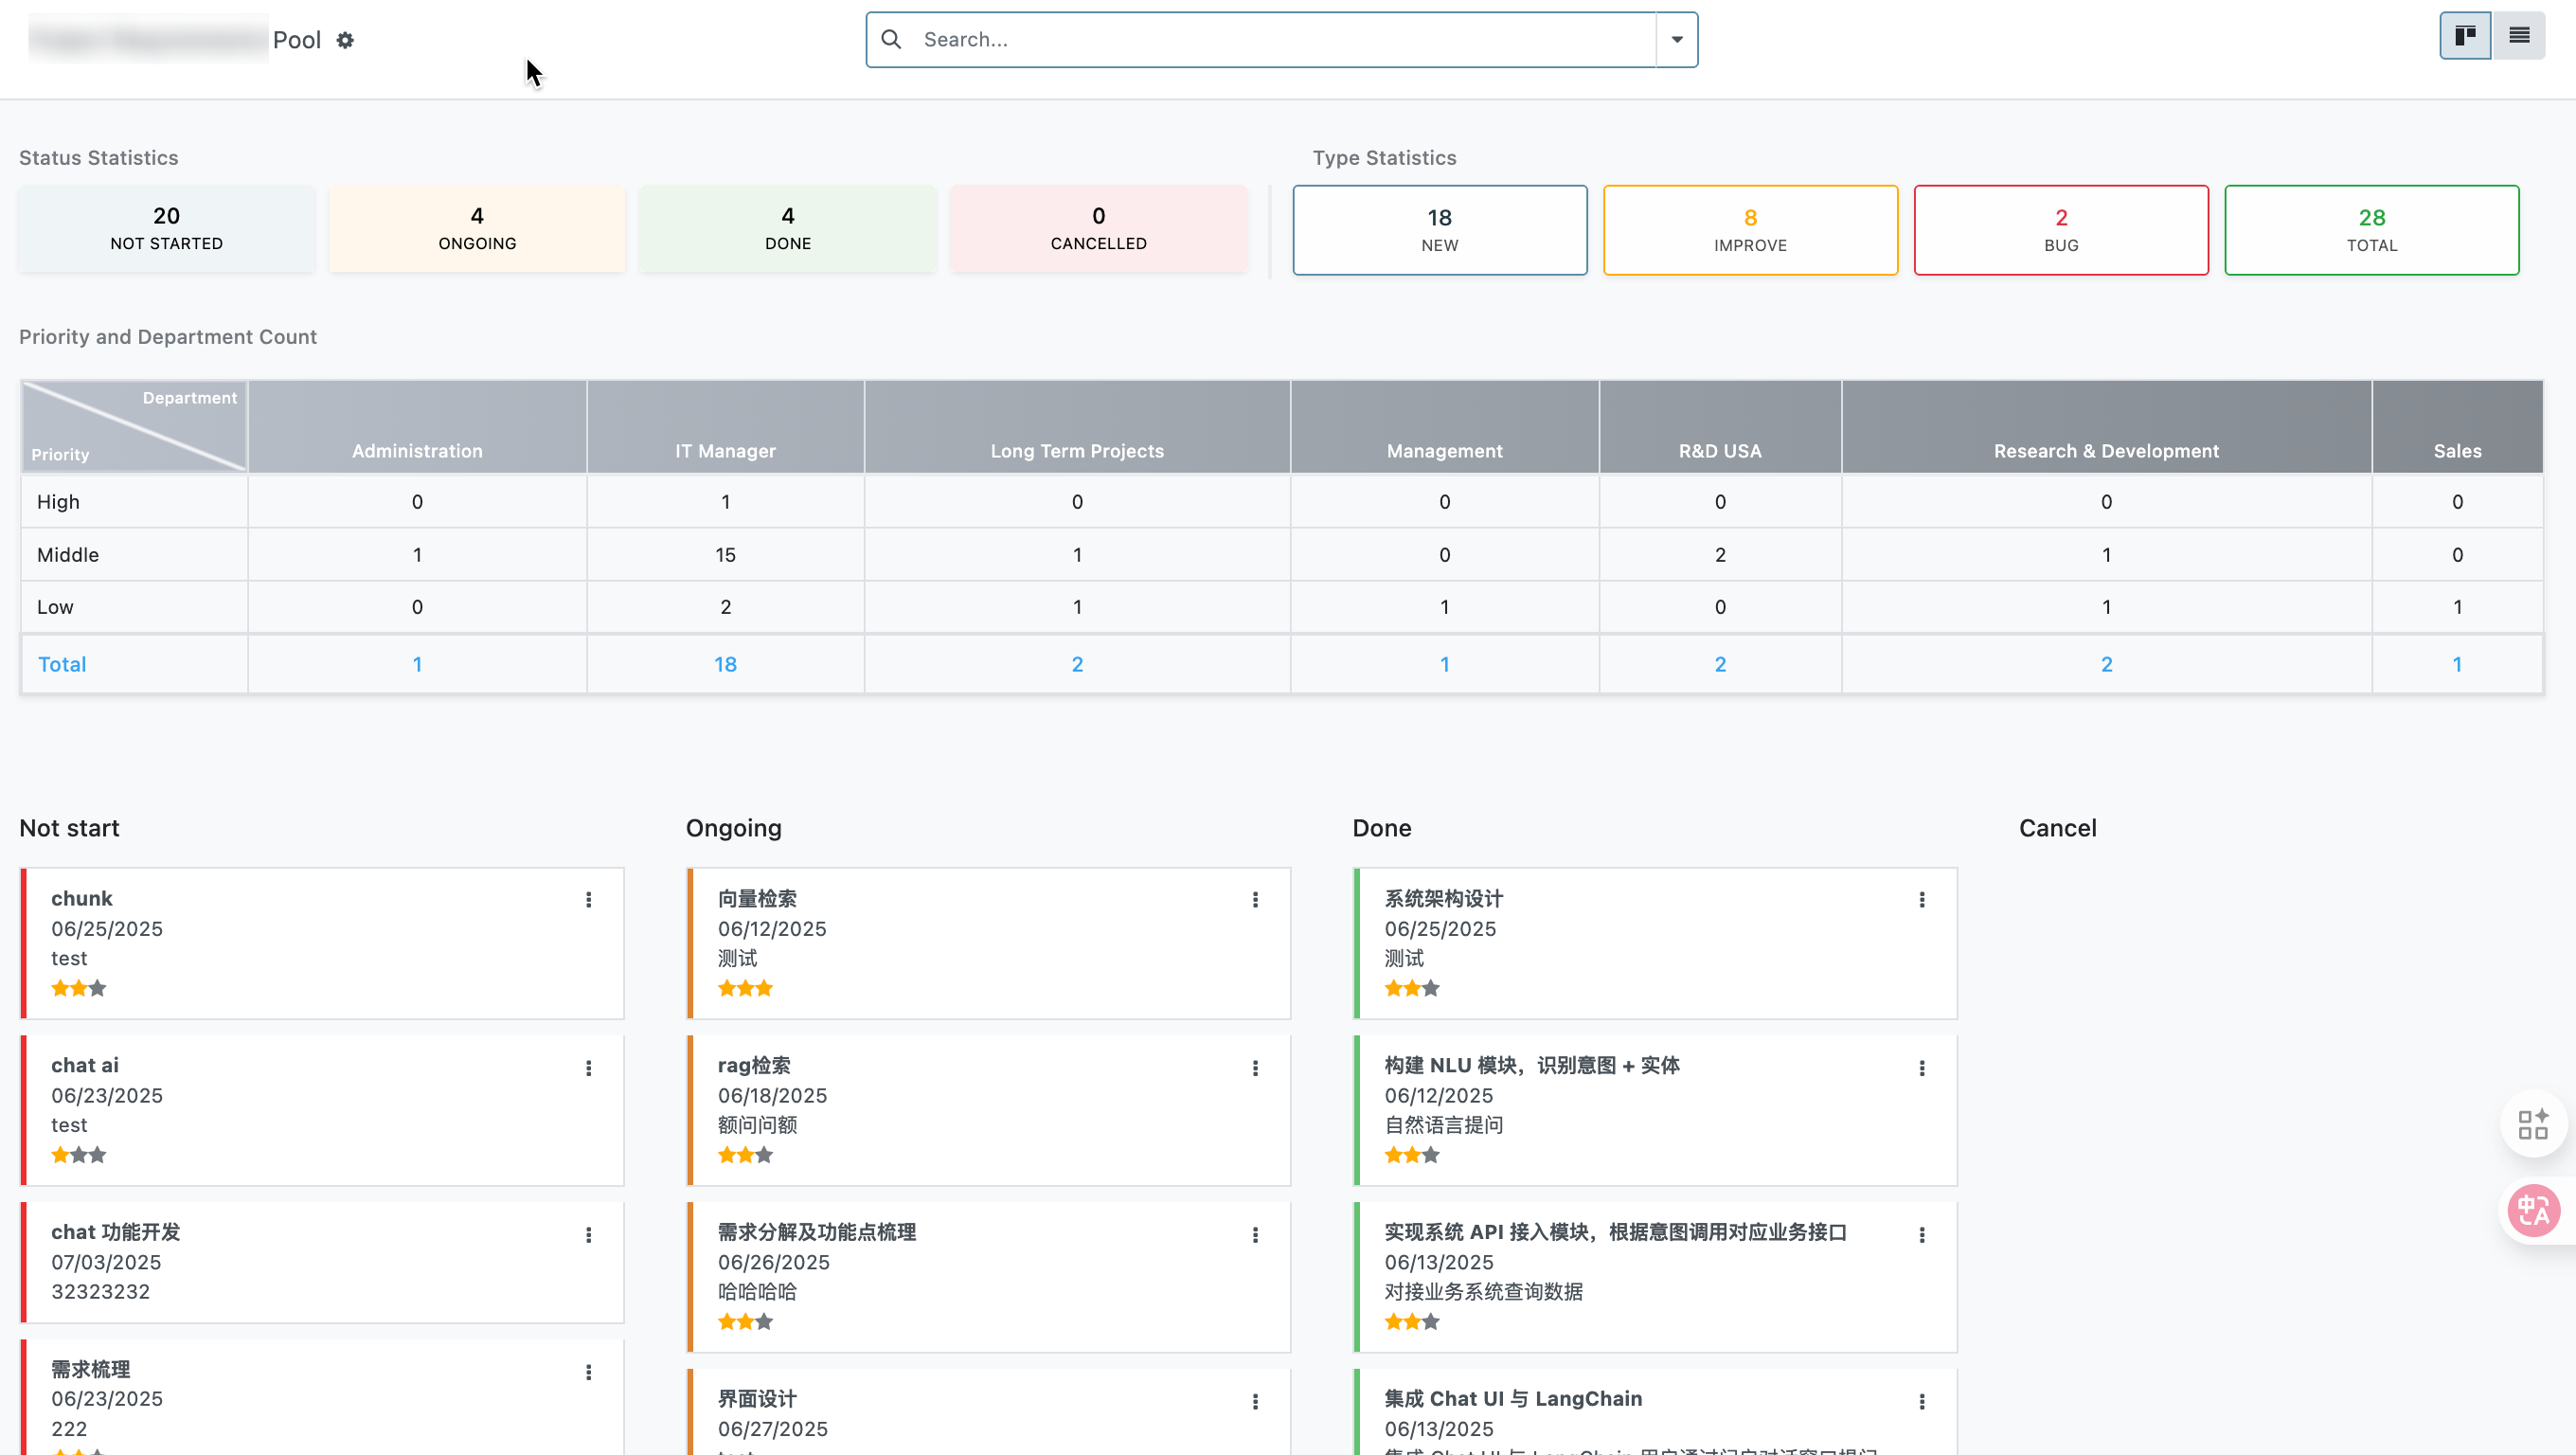
Task: Open the three-dot menu on the 向量检索 card
Action: (1255, 900)
